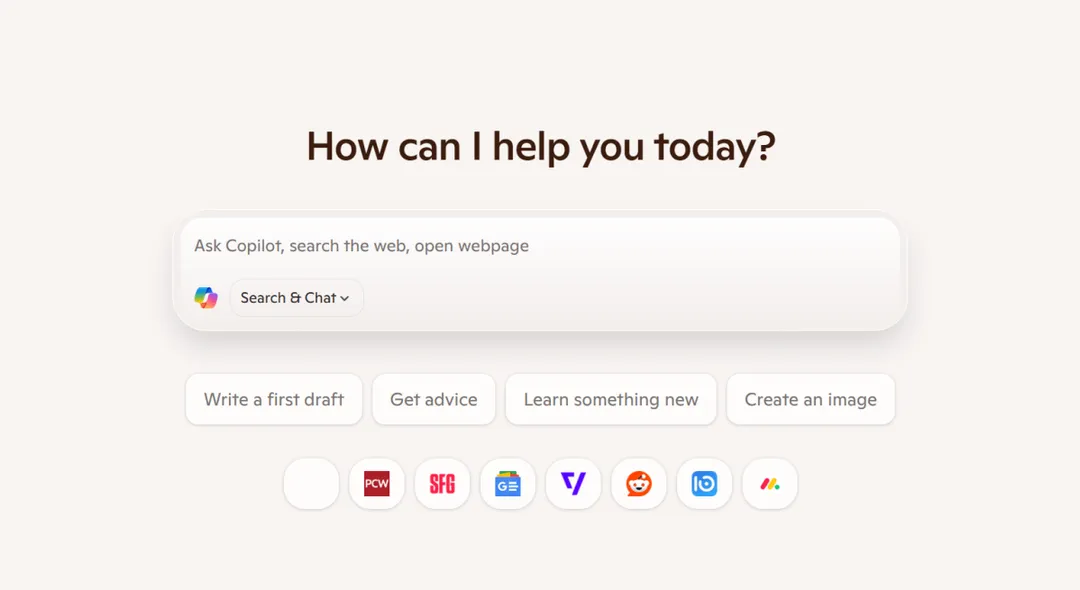
Task: Open the blue IO icon shortcut
Action: pos(705,484)
